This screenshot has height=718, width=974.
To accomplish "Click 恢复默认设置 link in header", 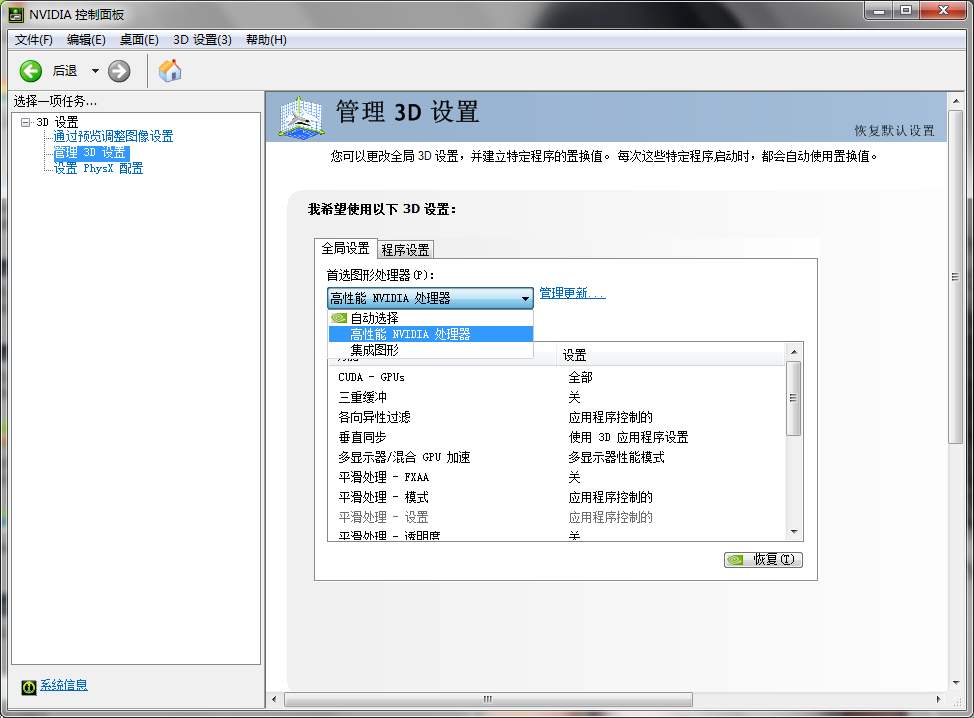I will [894, 130].
